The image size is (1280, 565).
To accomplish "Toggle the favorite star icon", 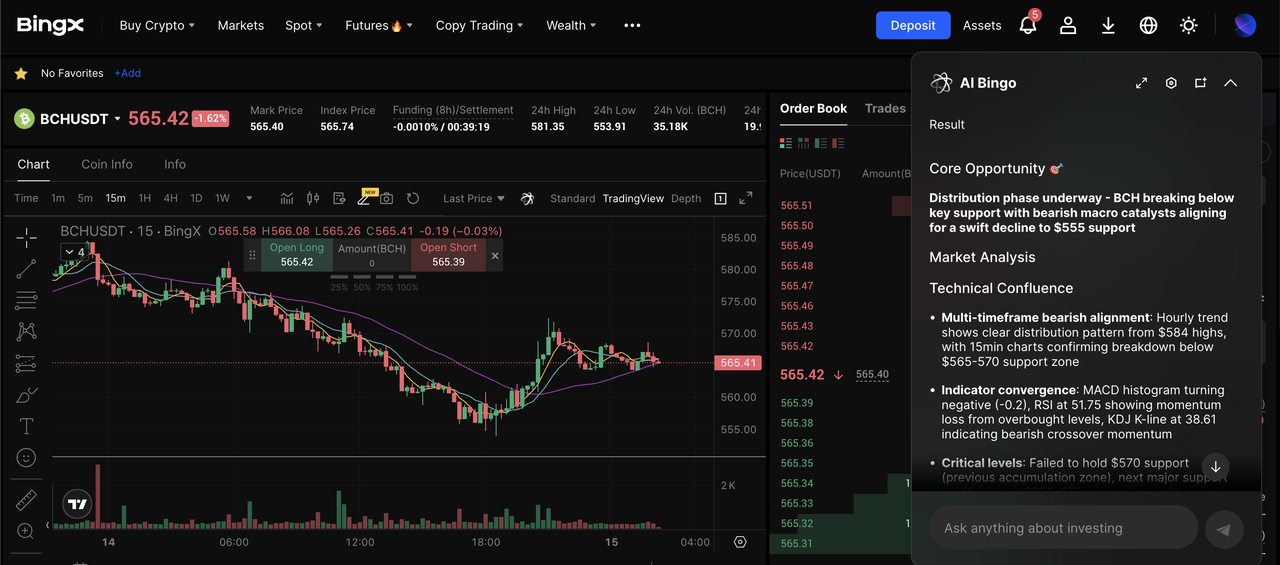I will (x=21, y=73).
